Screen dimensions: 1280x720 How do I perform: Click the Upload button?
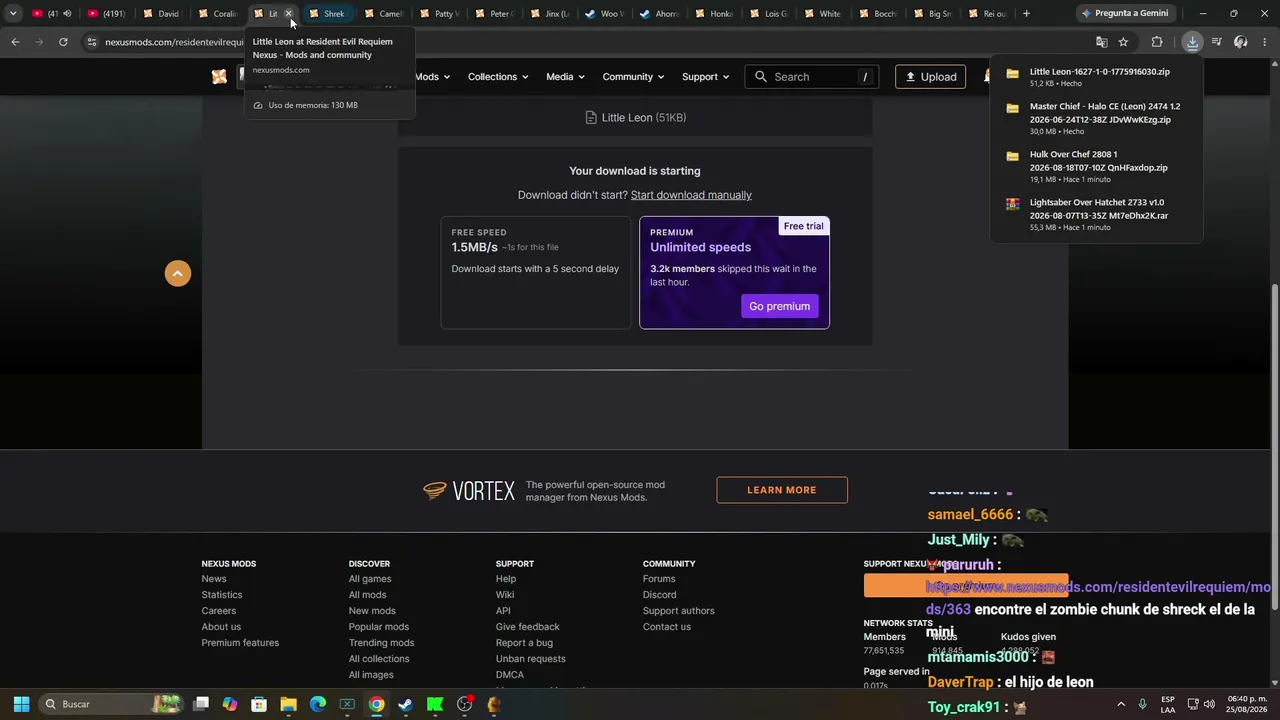[x=930, y=77]
